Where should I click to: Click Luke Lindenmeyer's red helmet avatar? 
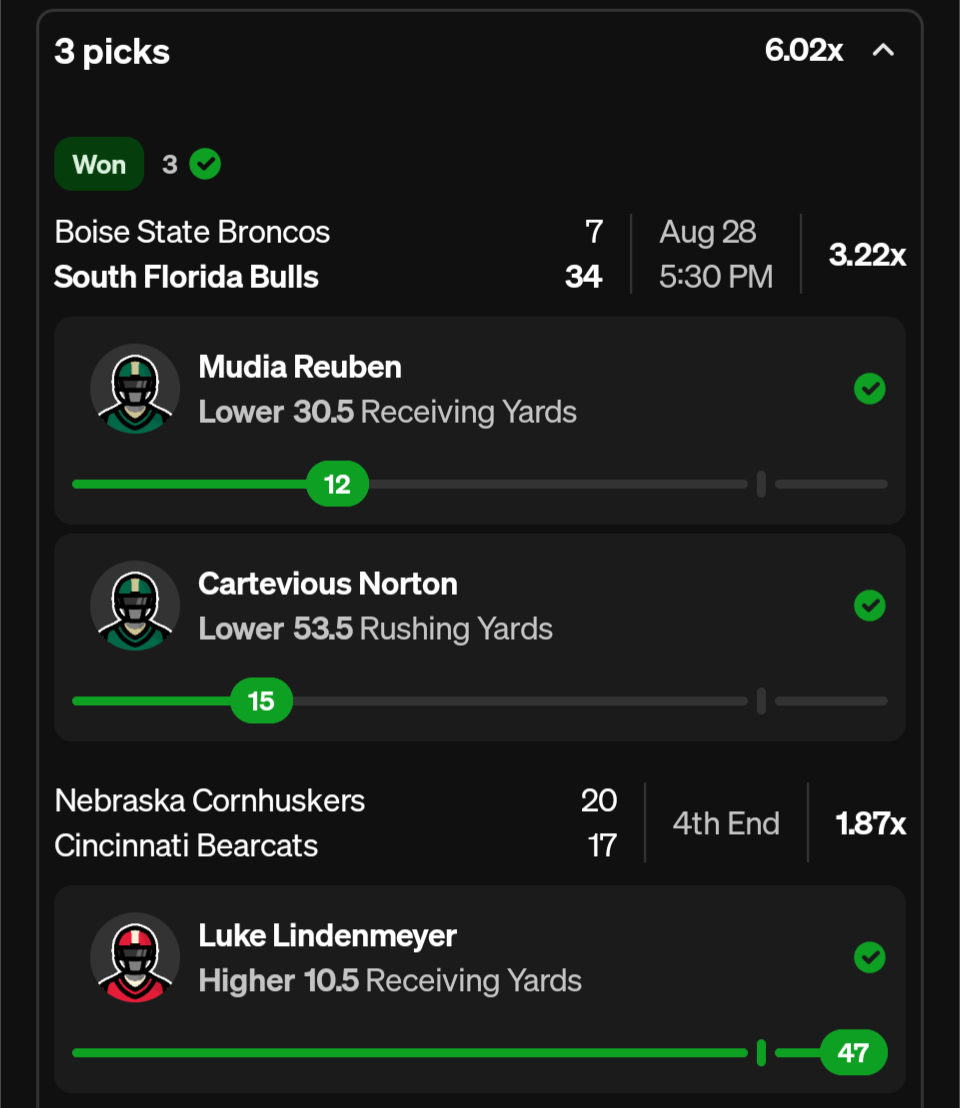pos(135,957)
